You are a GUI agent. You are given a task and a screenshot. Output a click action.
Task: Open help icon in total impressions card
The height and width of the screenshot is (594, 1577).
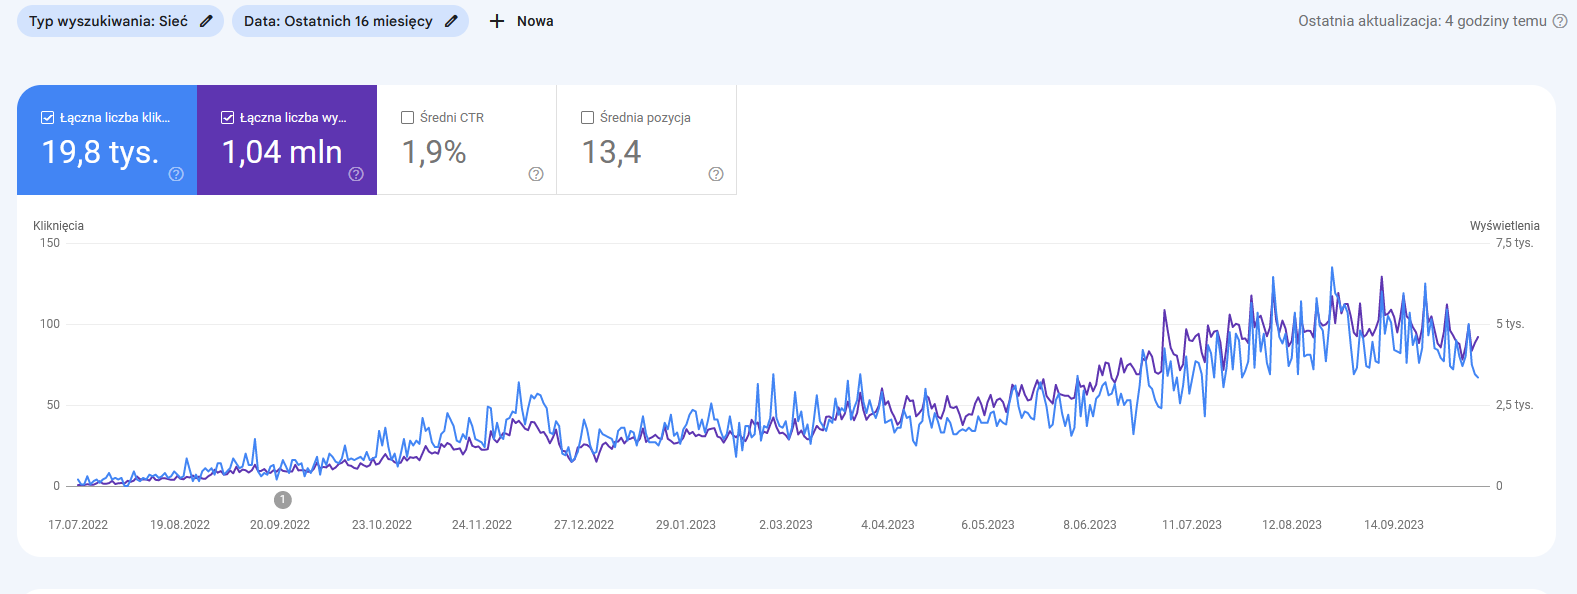click(356, 174)
